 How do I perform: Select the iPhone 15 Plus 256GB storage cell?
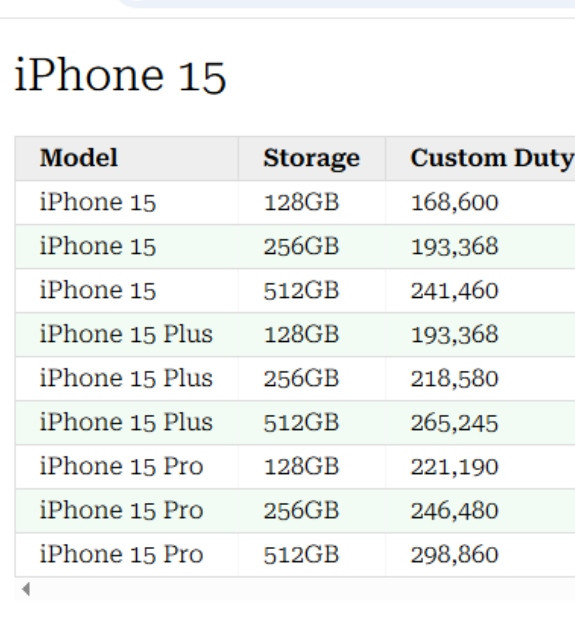click(312, 379)
